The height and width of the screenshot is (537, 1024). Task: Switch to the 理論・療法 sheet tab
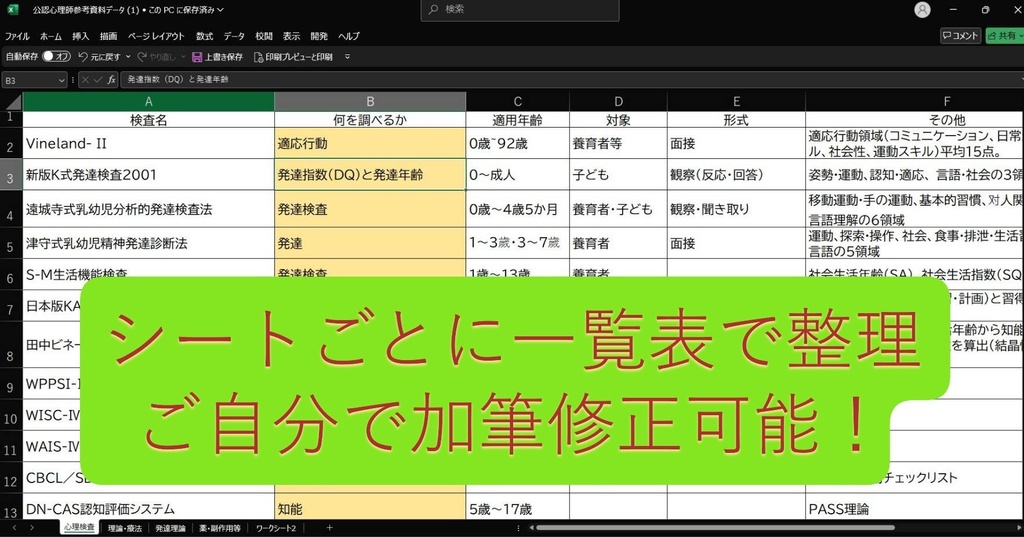coord(125,528)
